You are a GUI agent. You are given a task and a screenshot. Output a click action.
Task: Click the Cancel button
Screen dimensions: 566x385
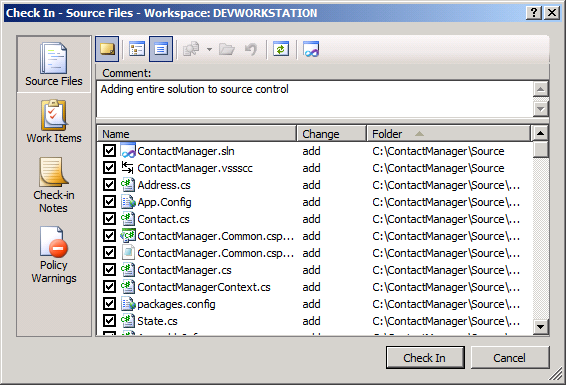click(x=510, y=358)
